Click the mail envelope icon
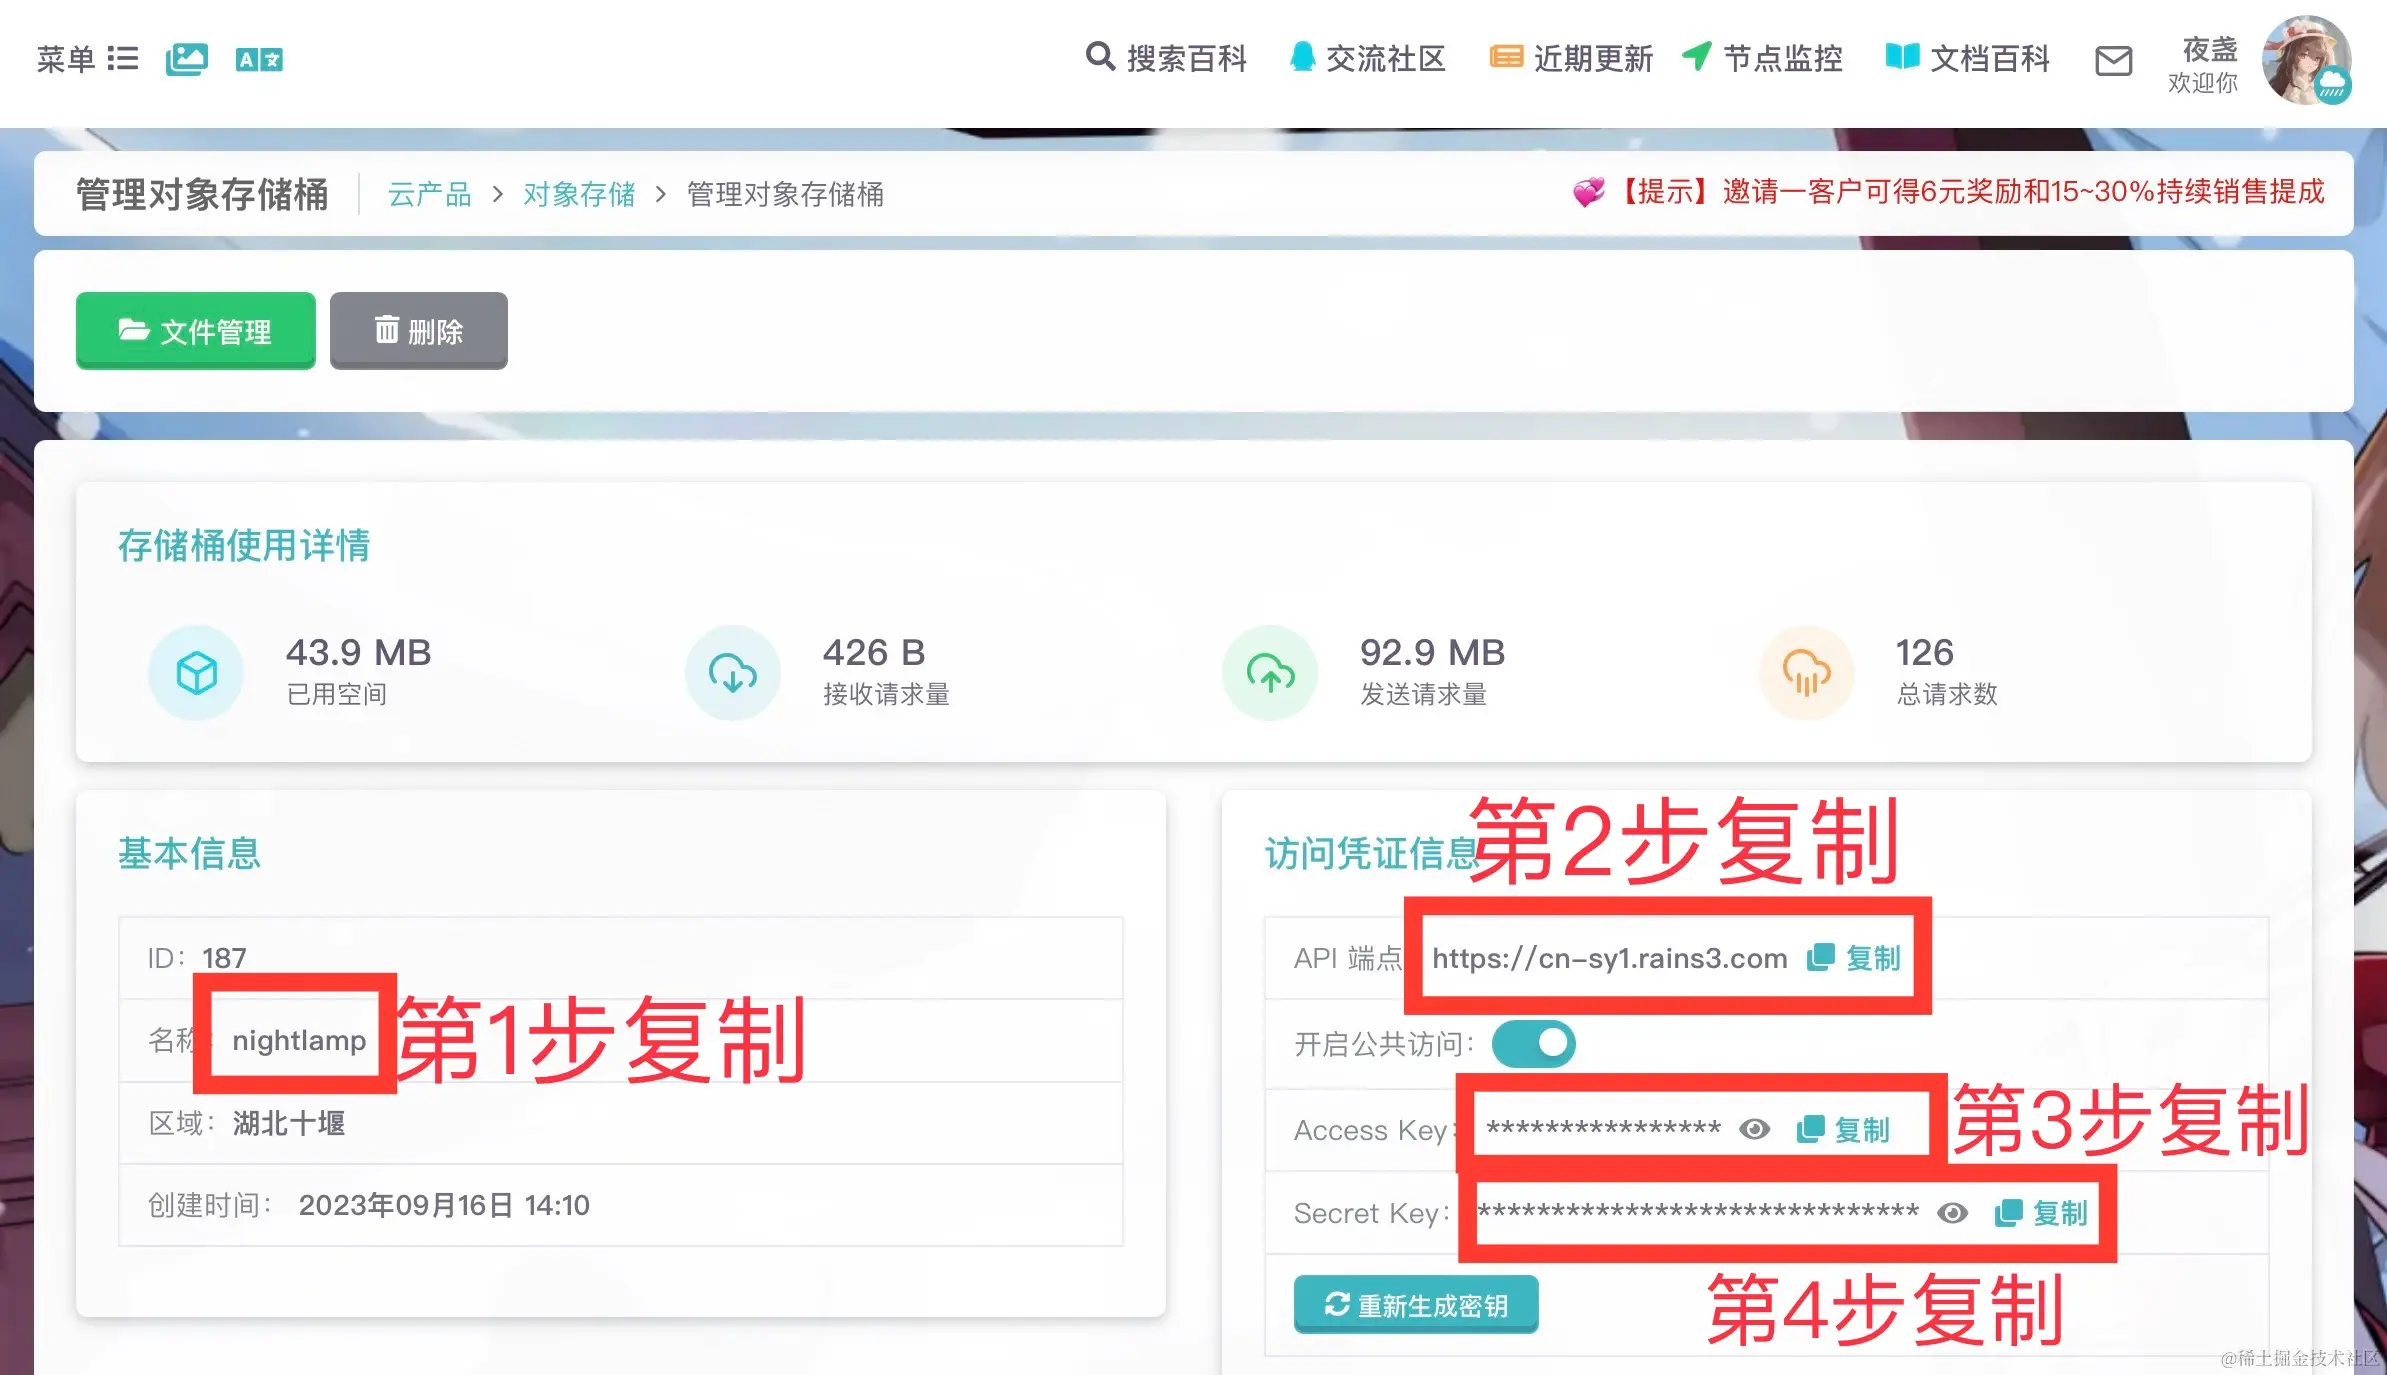 click(2113, 62)
